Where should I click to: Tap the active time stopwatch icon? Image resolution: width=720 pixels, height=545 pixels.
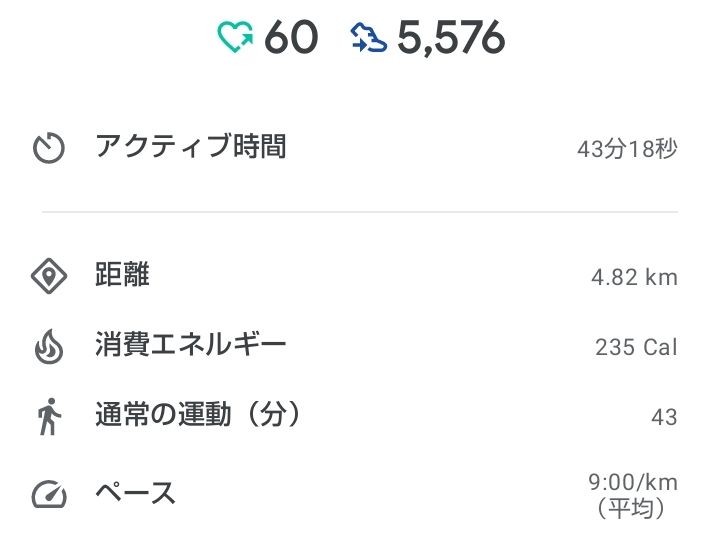point(49,148)
